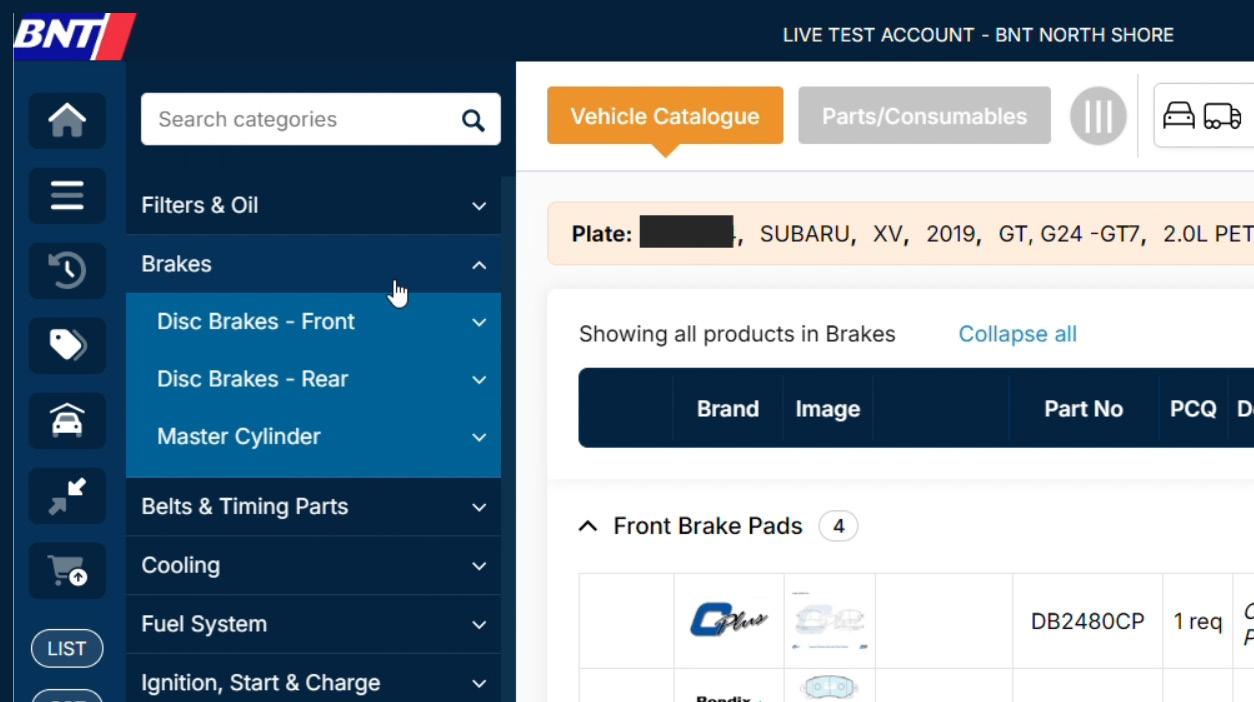Go to the home page icon
The image size is (1254, 702).
click(x=67, y=121)
